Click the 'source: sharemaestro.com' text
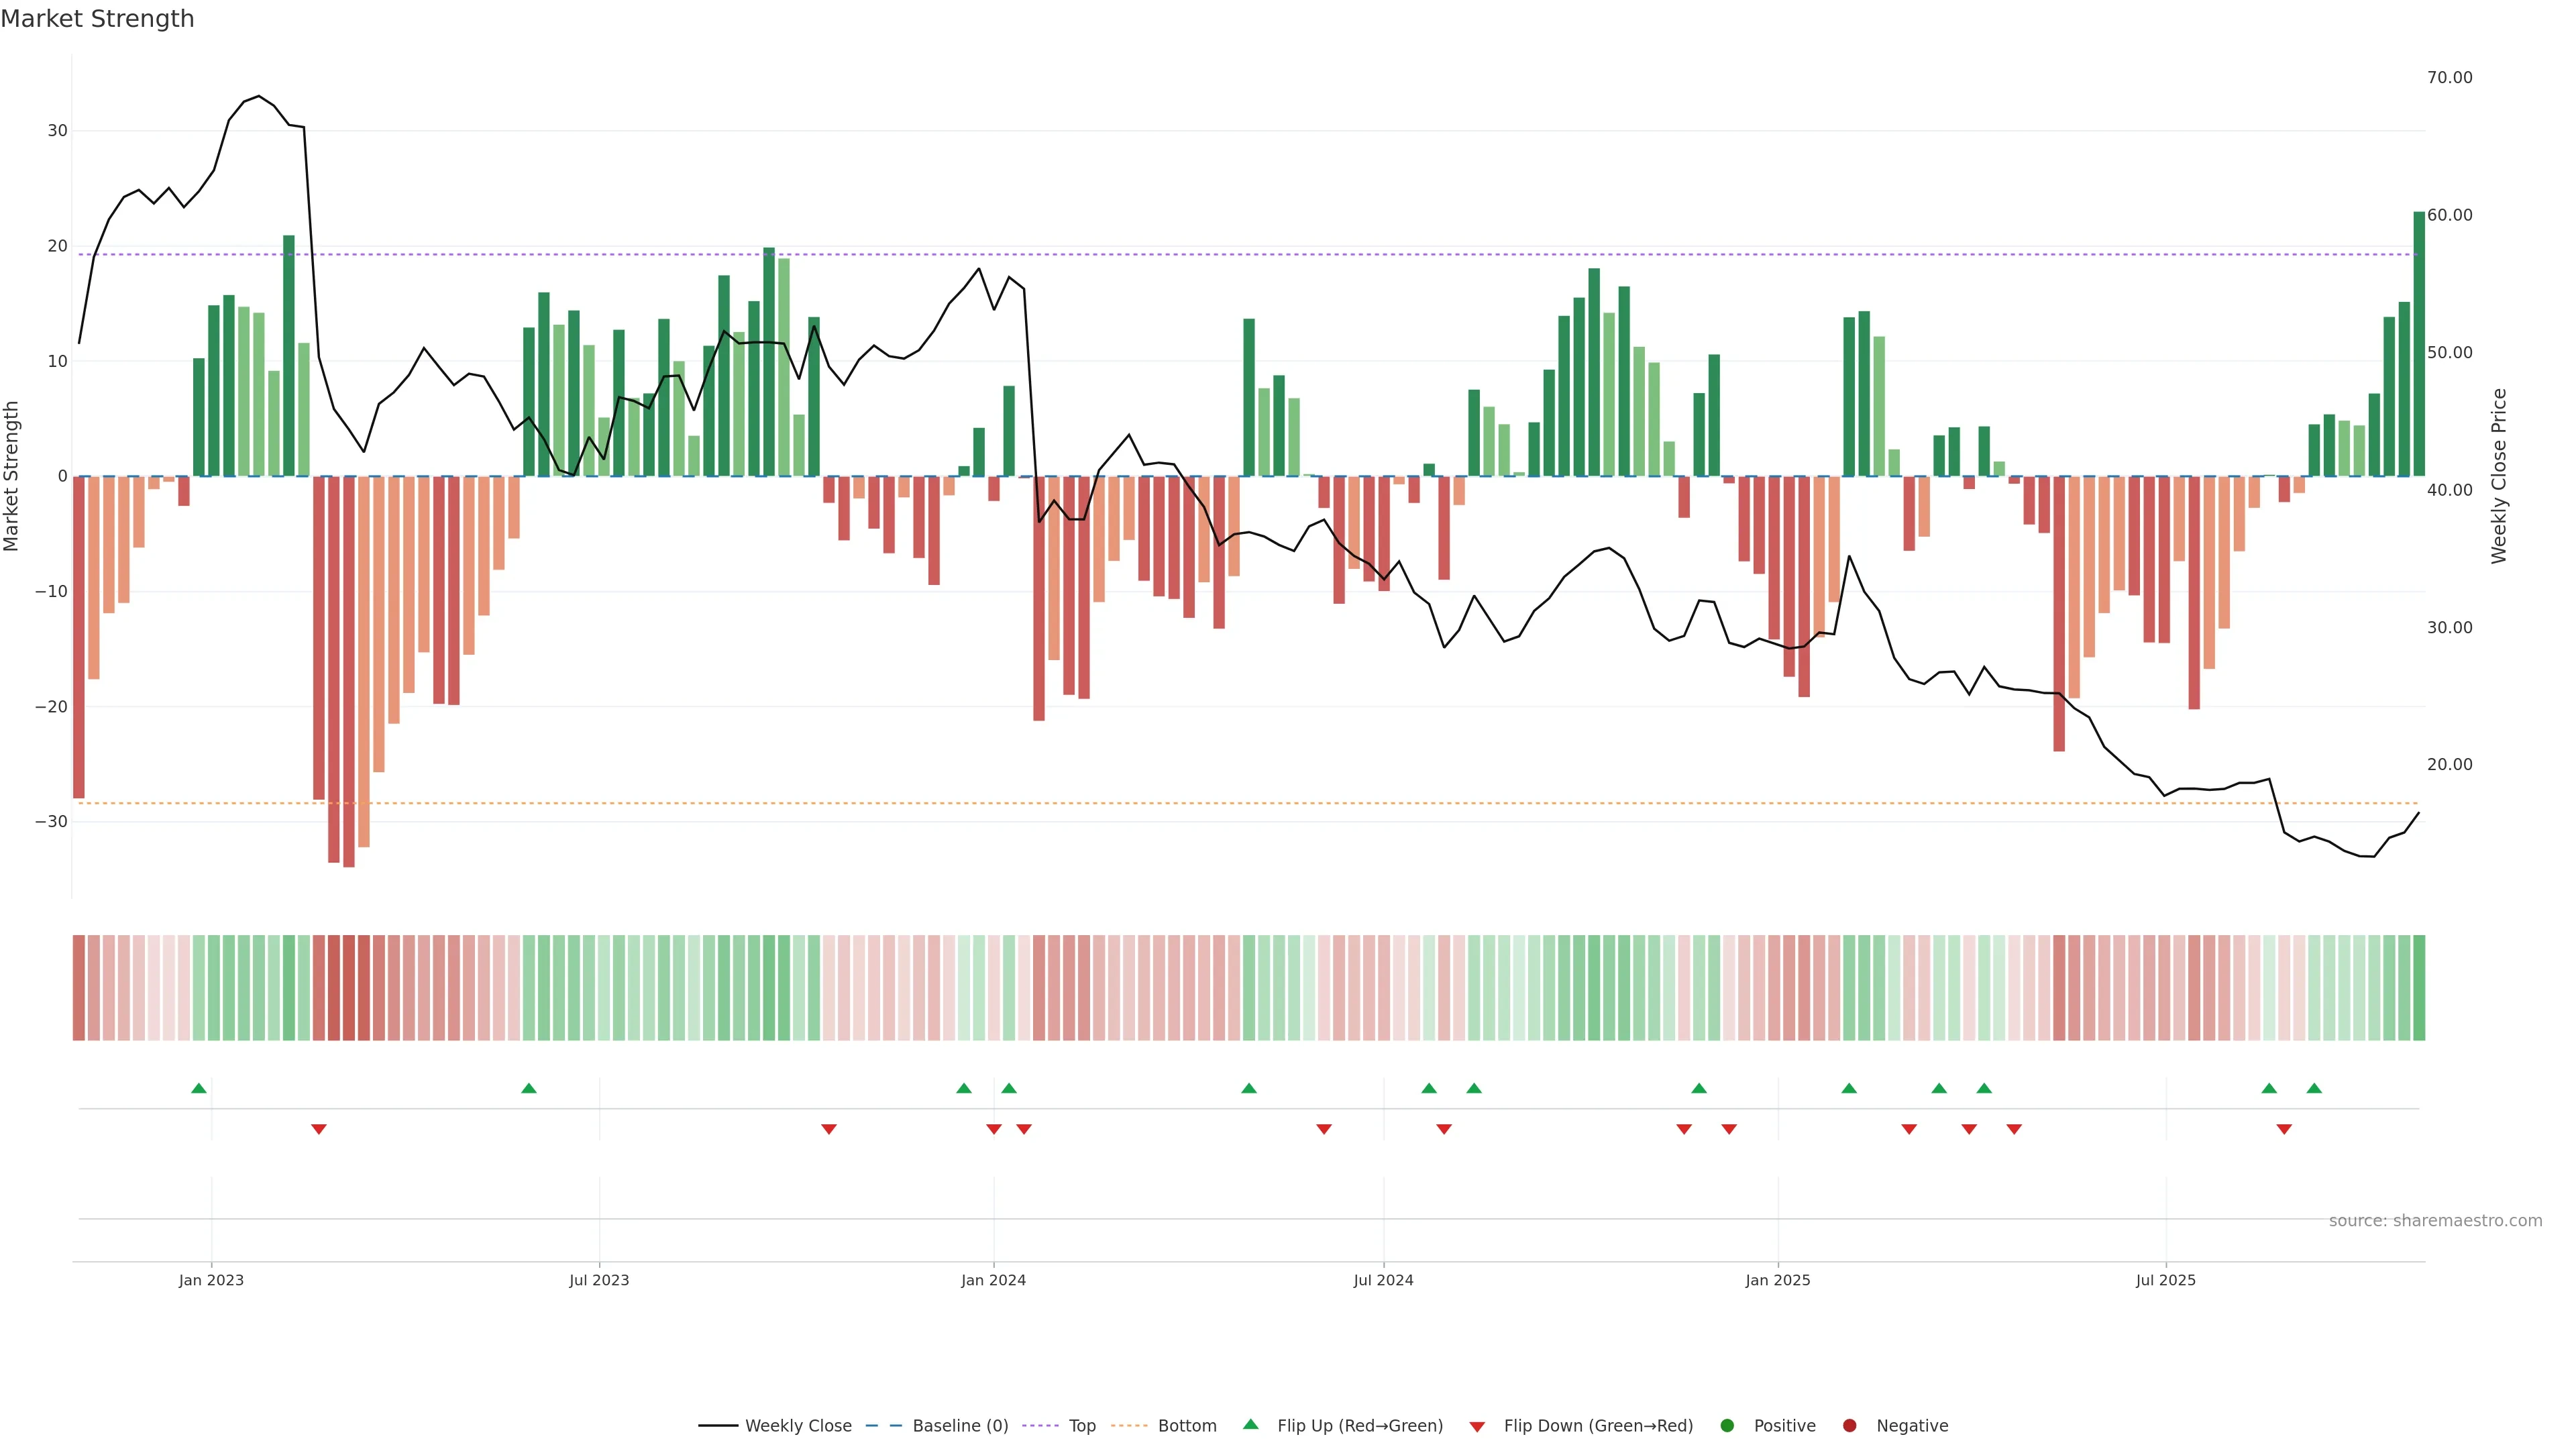2576x1449 pixels. click(x=2435, y=1221)
